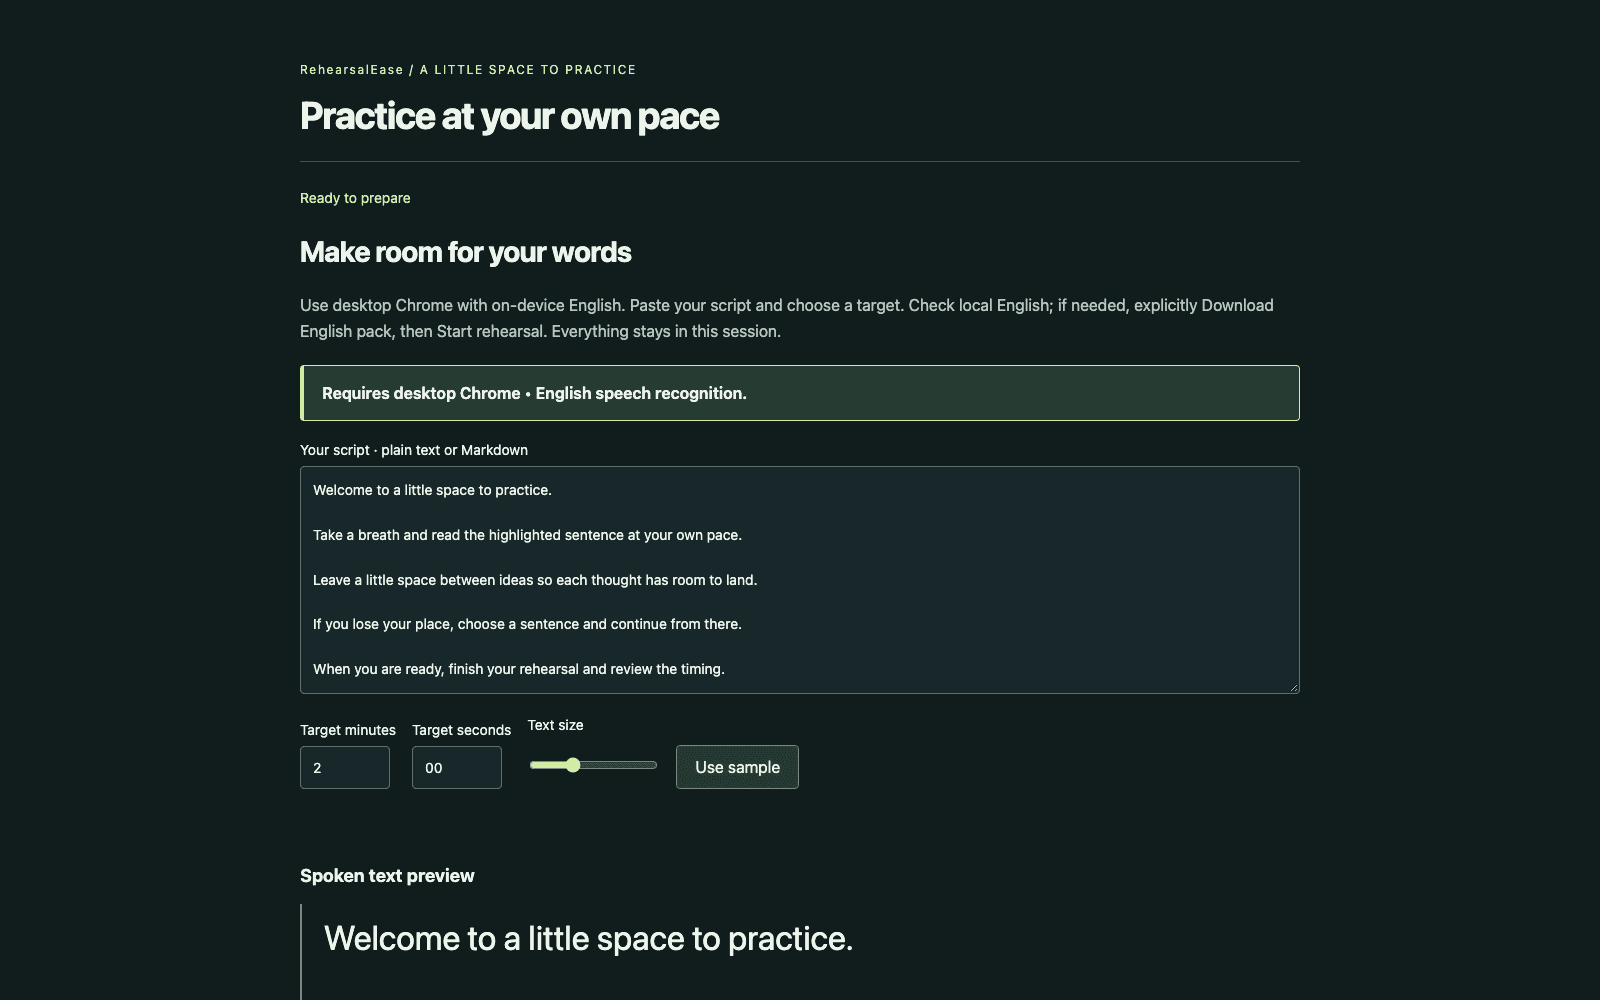Viewport: 1600px width, 1000px height.
Task: Click the 'Make room for your words' heading
Action: click(465, 252)
